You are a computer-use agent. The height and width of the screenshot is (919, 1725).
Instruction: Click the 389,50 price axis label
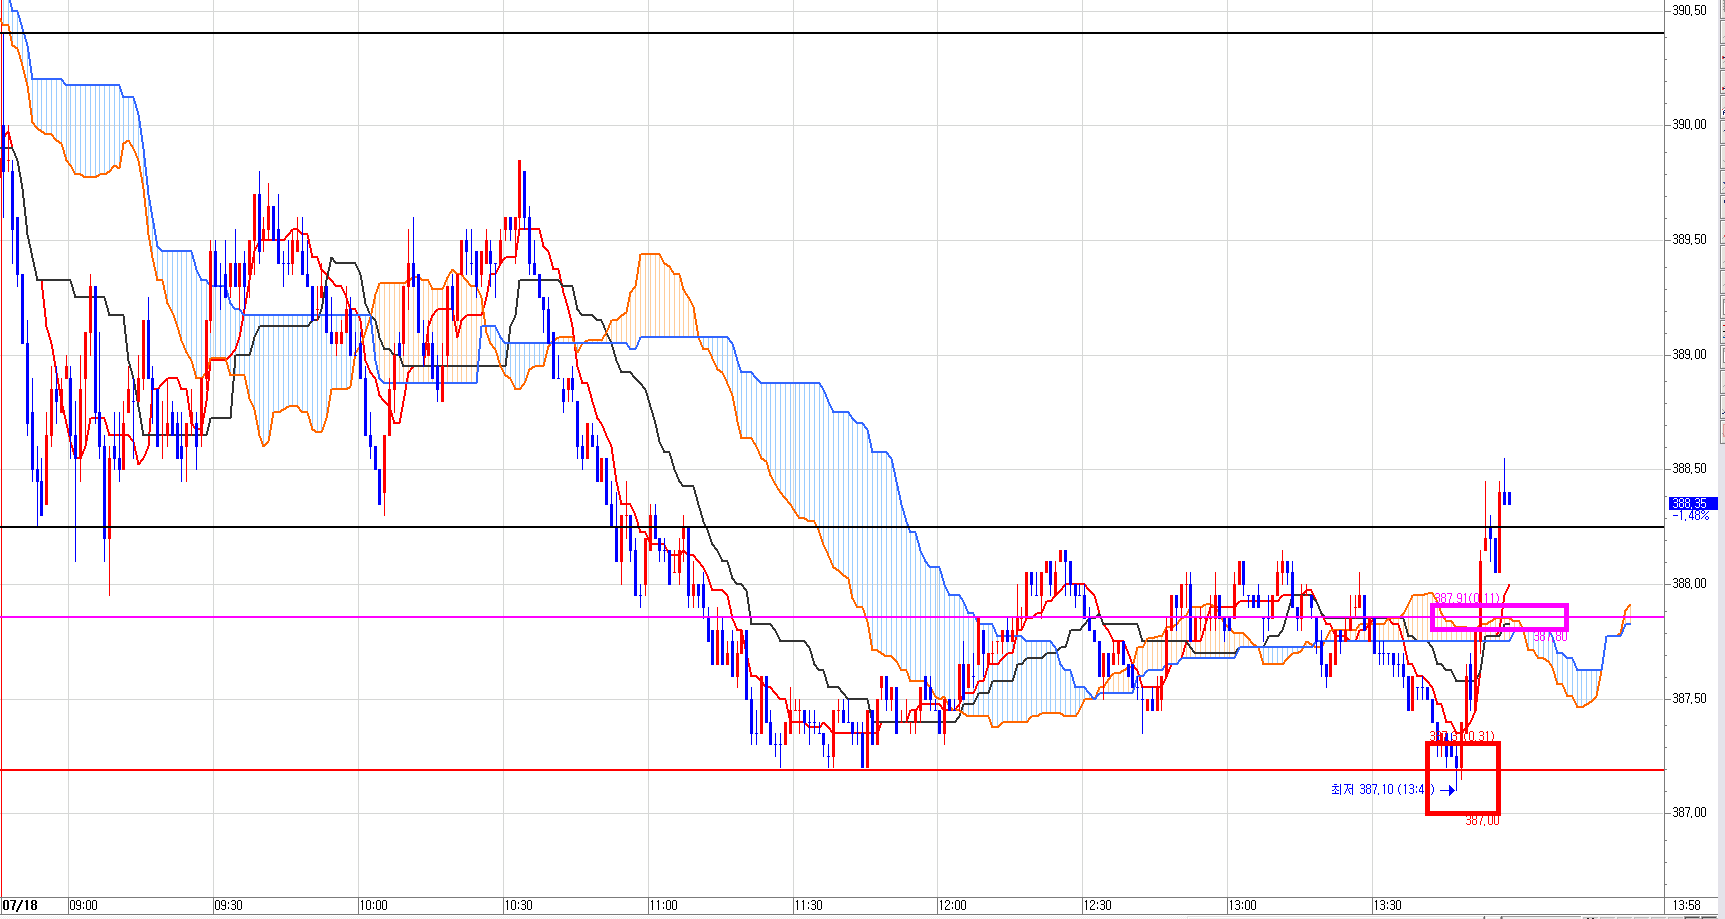pos(1690,240)
